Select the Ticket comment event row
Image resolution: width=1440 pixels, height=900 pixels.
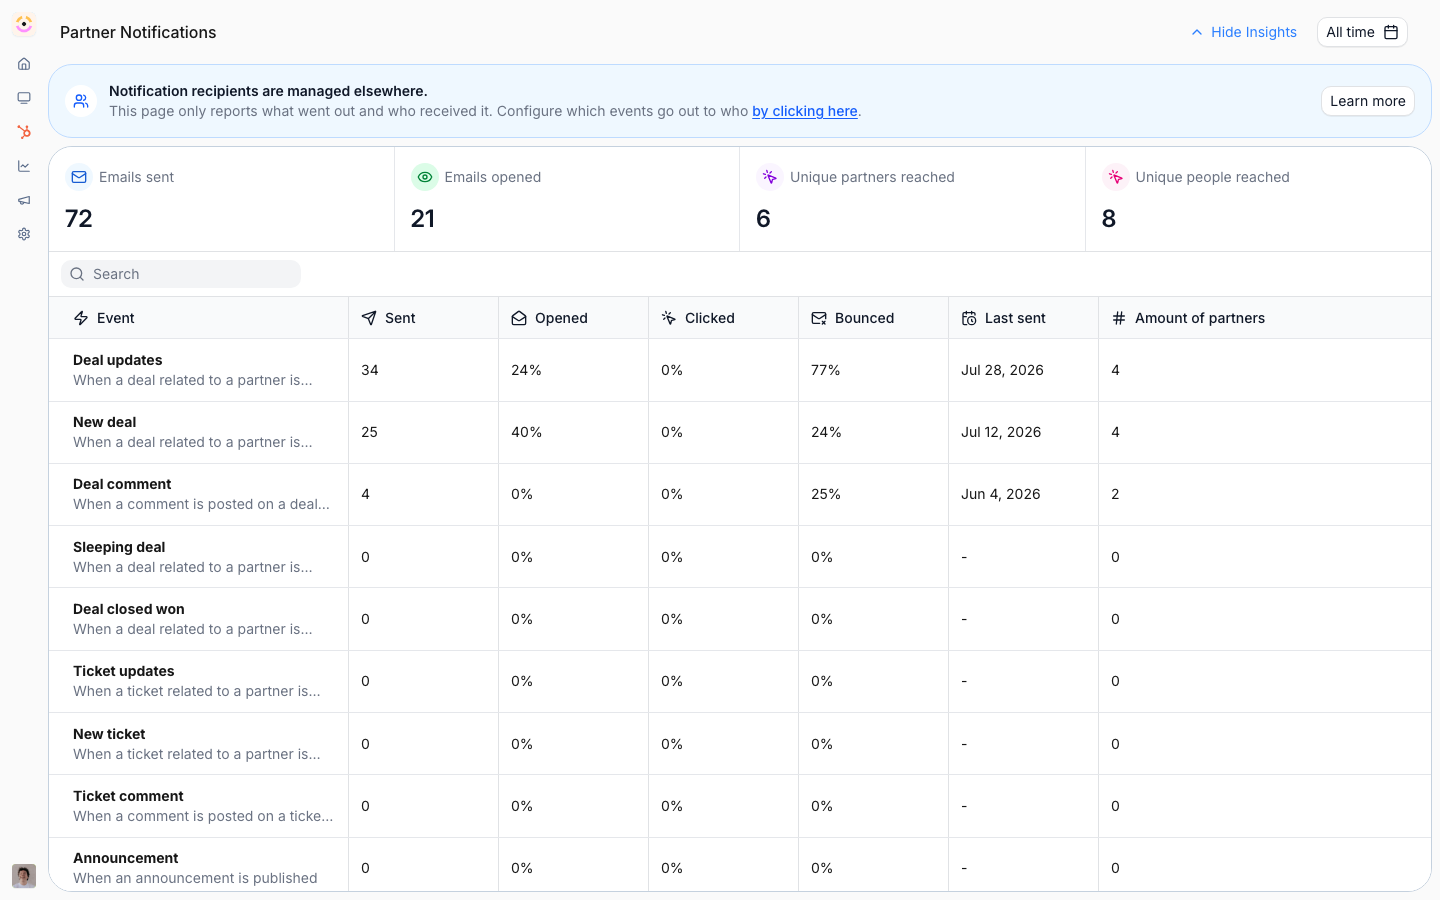point(740,806)
